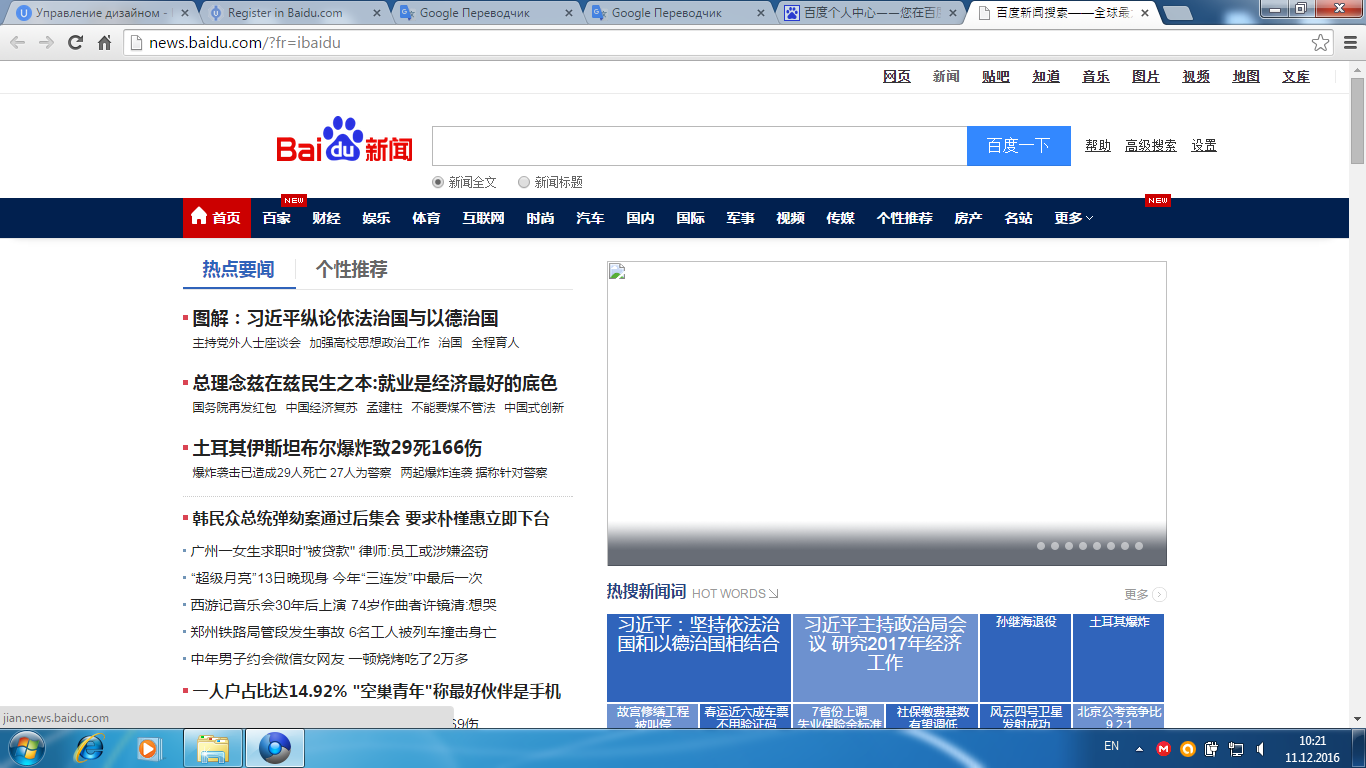1366x768 pixels.
Task: Open 互联网 in the navigation bar
Action: point(483,218)
